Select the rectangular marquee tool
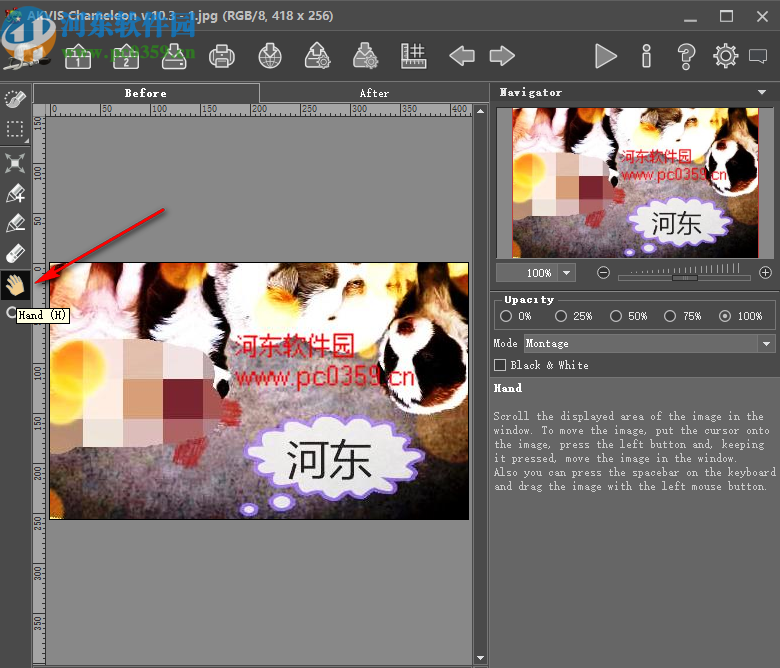This screenshot has height=668, width=780. (15, 129)
